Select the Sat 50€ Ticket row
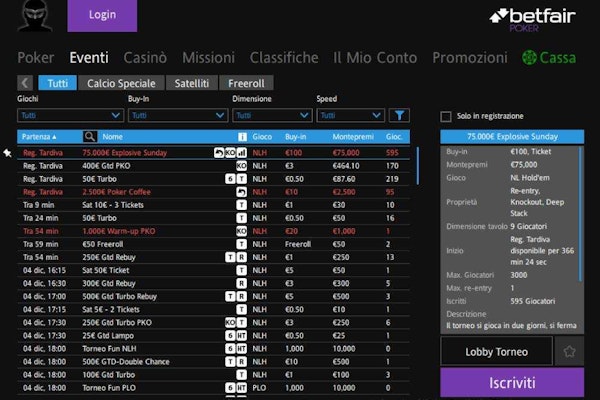600x400 pixels. click(x=214, y=270)
